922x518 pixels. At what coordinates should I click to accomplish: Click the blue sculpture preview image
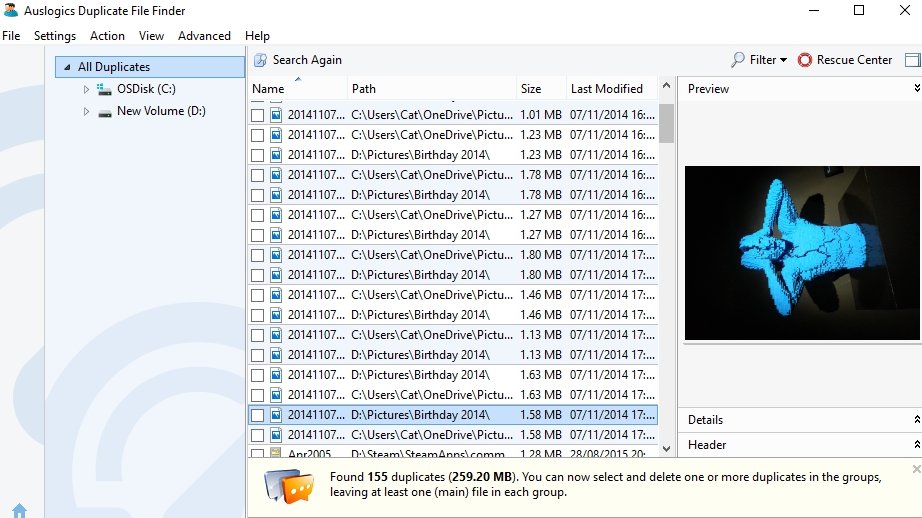(x=801, y=253)
